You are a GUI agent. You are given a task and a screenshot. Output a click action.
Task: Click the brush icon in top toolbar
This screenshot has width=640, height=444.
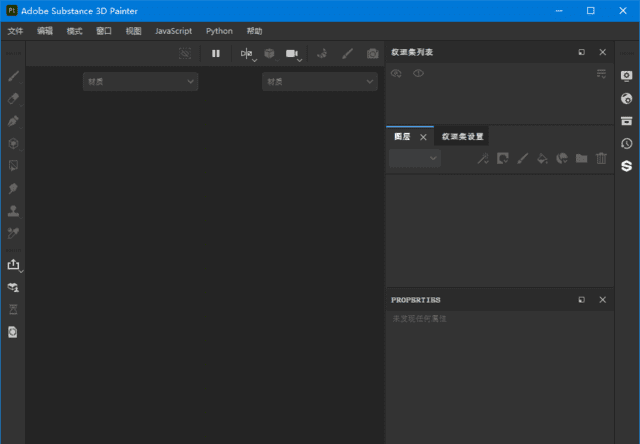(347, 53)
